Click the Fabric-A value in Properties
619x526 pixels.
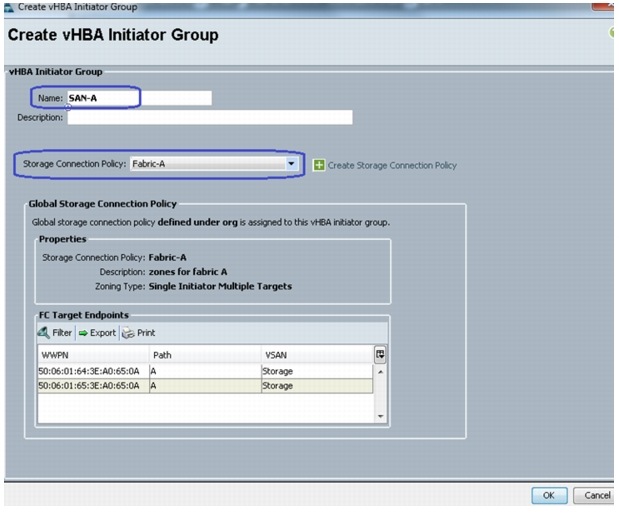[x=167, y=257]
